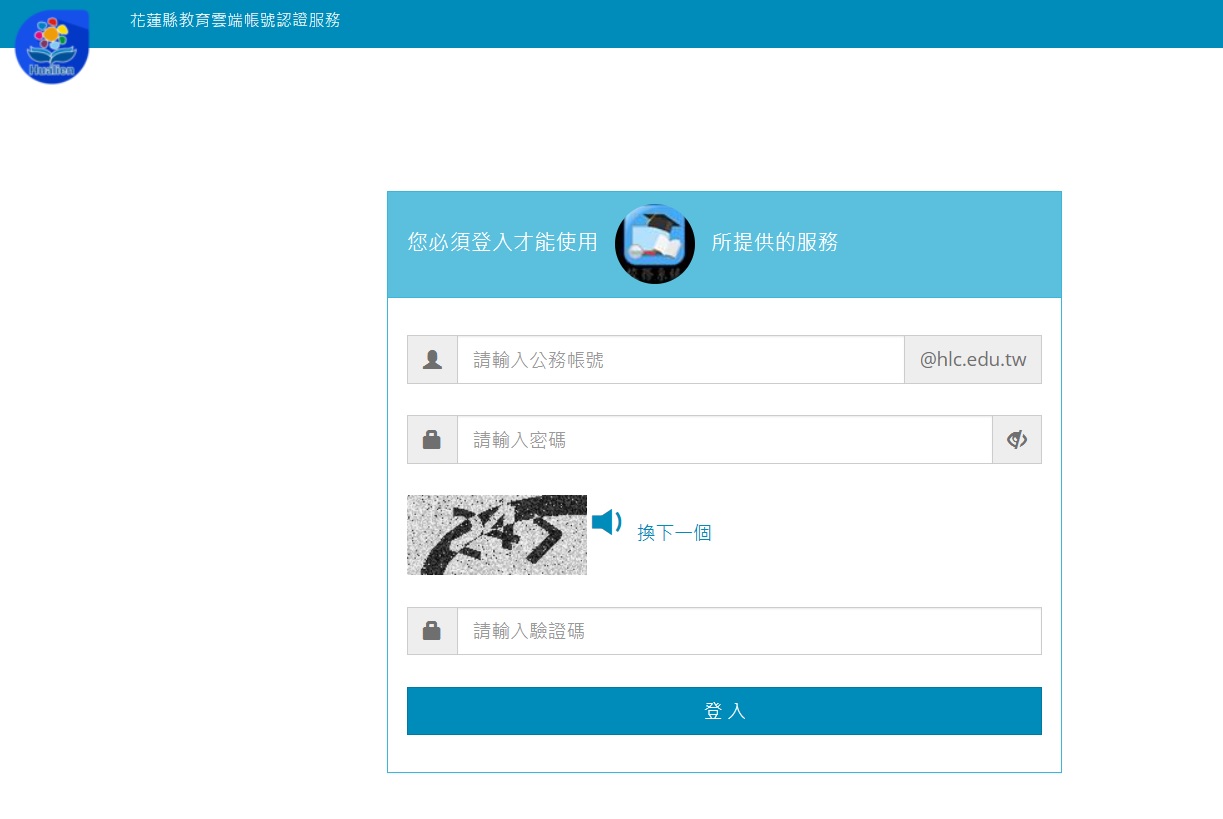1223x819 pixels.
Task: Click the graduation cap application icon
Action: [x=654, y=244]
